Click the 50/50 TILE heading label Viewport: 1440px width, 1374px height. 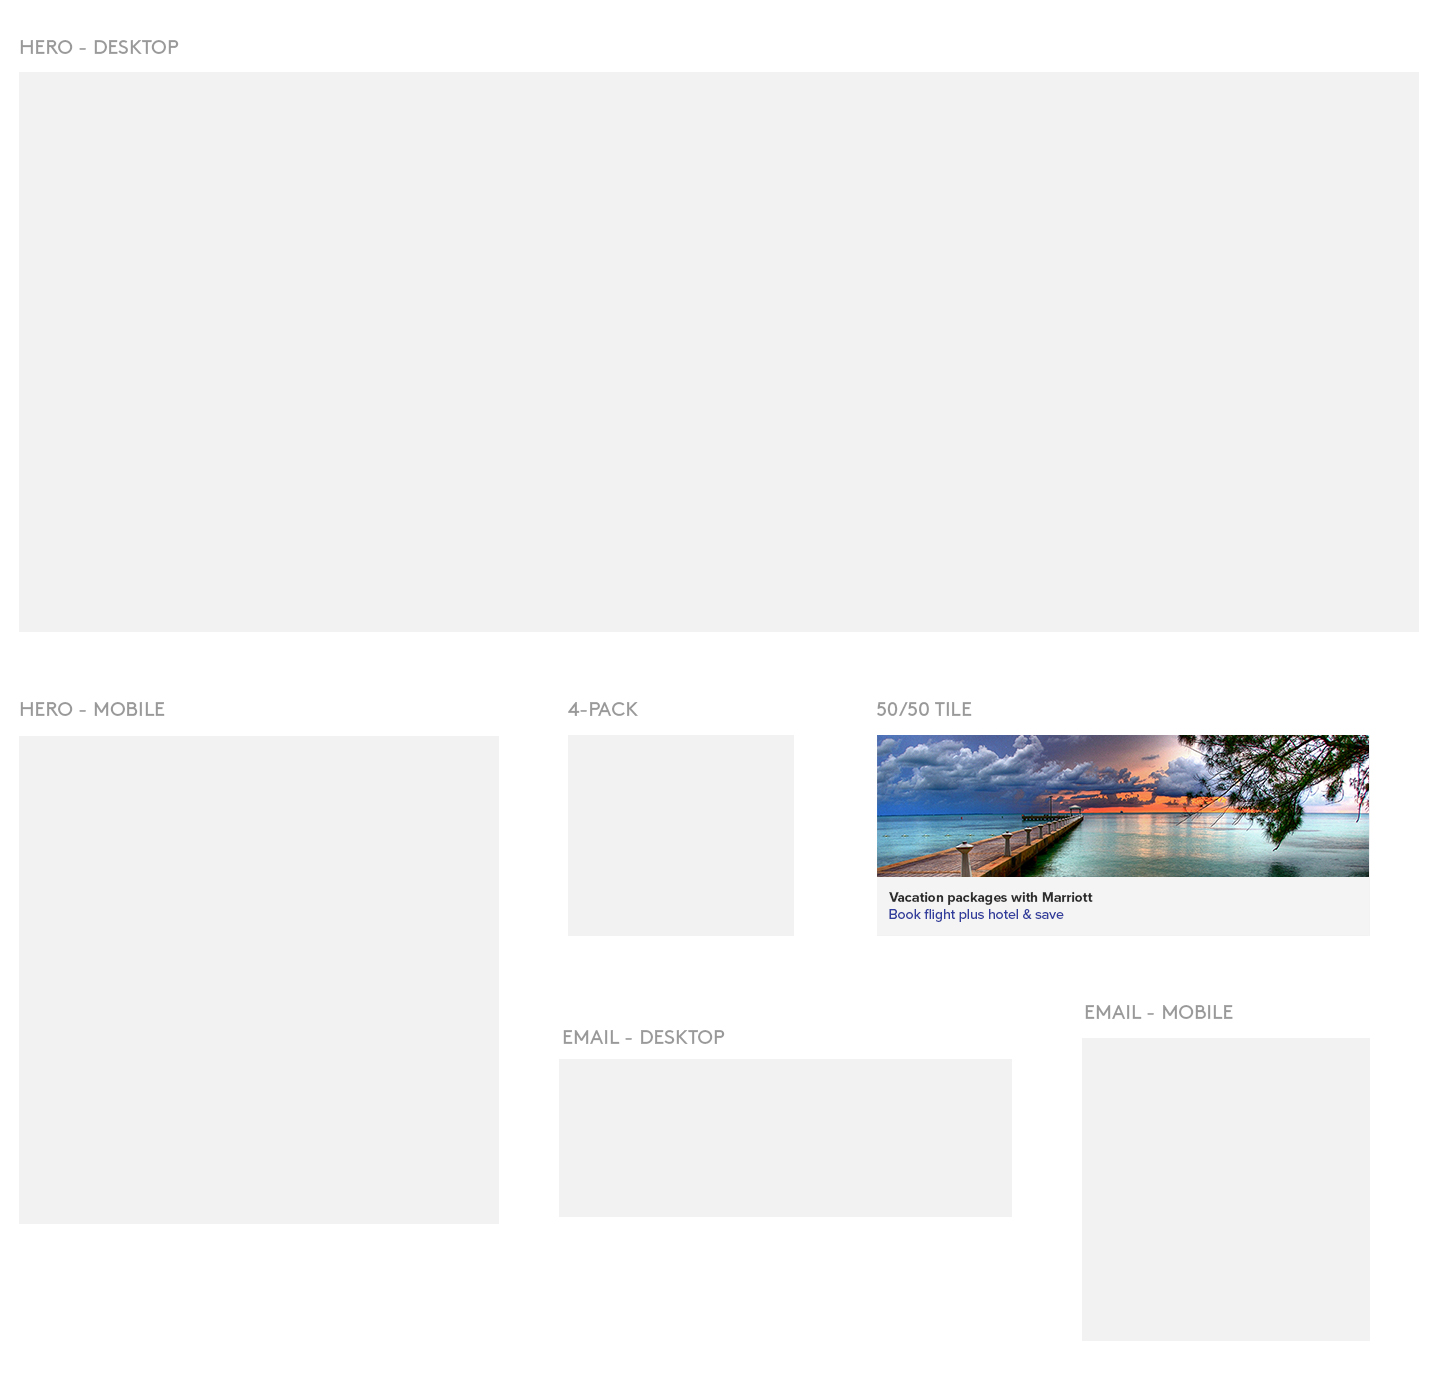923,709
